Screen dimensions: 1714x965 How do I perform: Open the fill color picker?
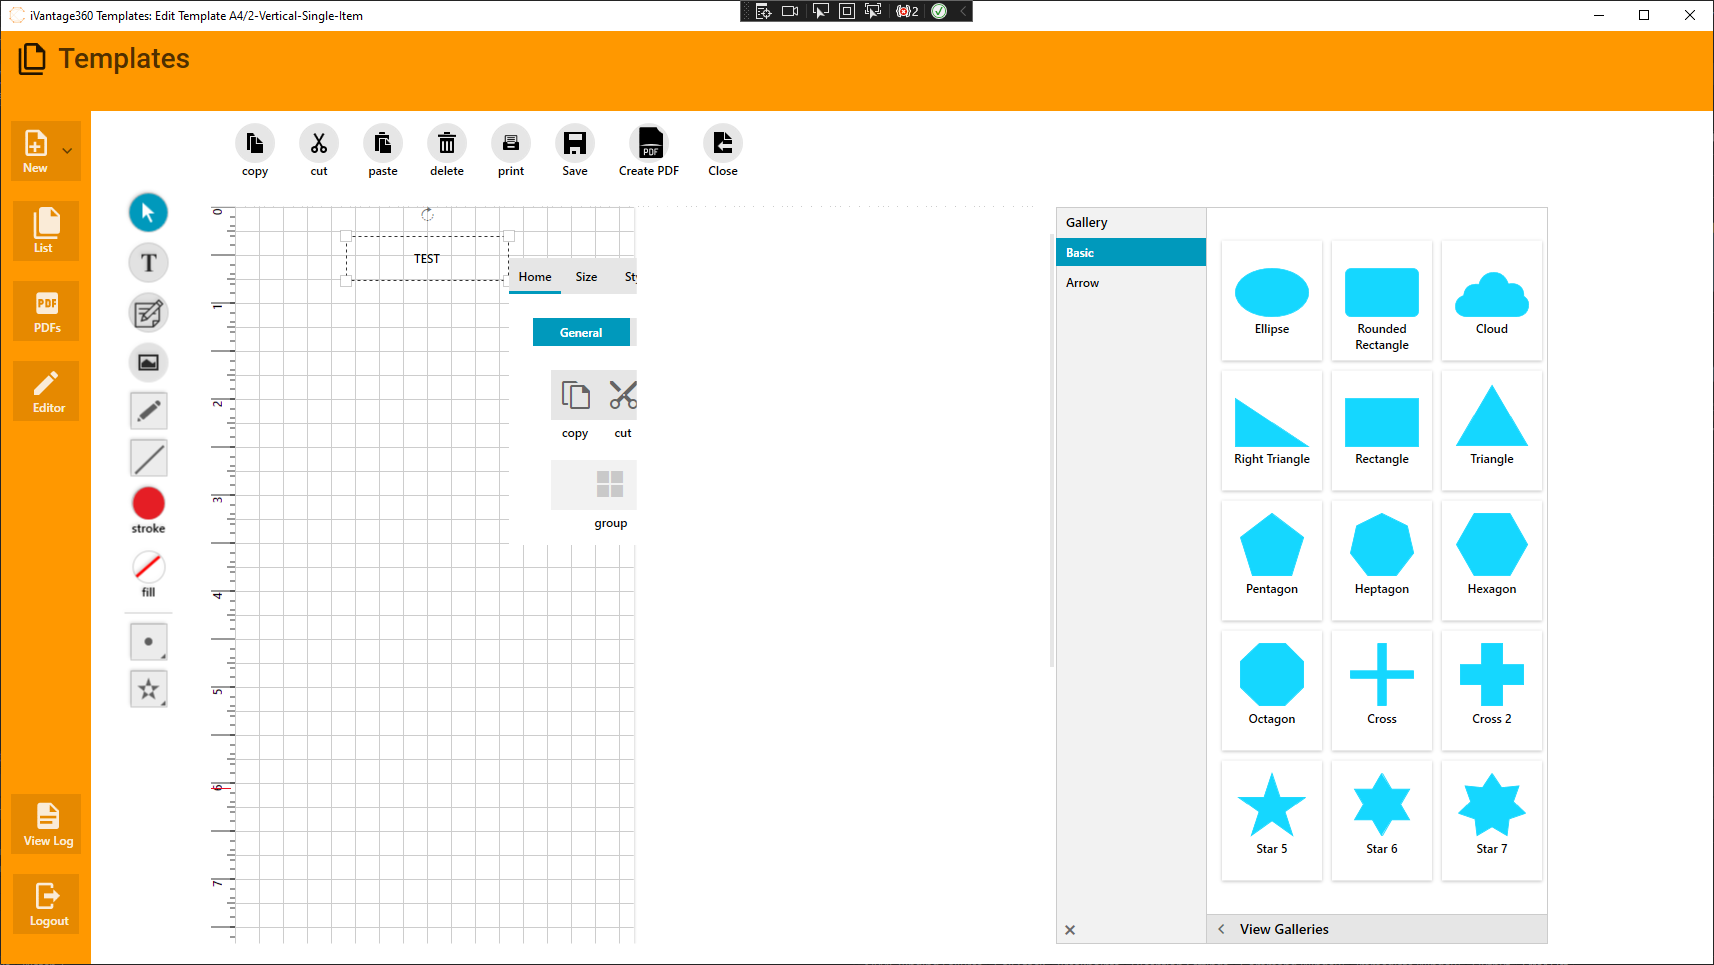tap(148, 567)
